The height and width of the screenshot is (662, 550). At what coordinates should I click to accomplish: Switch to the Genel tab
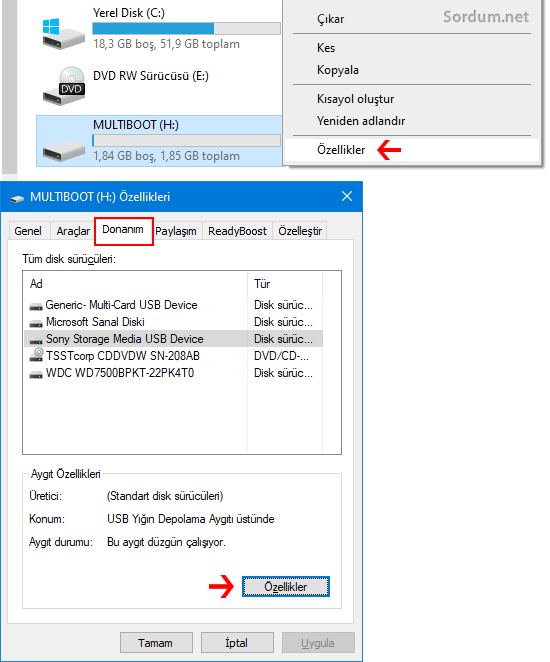28,231
